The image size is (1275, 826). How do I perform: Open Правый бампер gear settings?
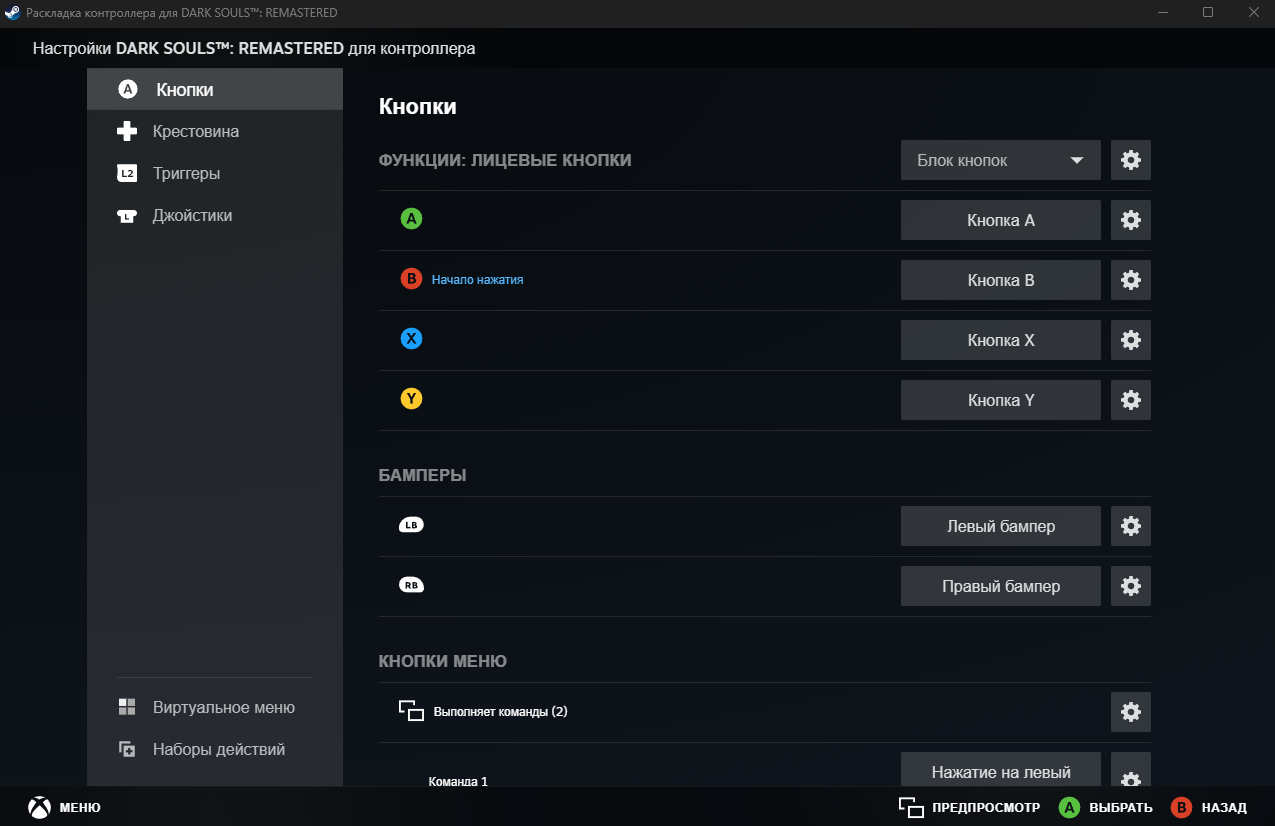point(1131,586)
